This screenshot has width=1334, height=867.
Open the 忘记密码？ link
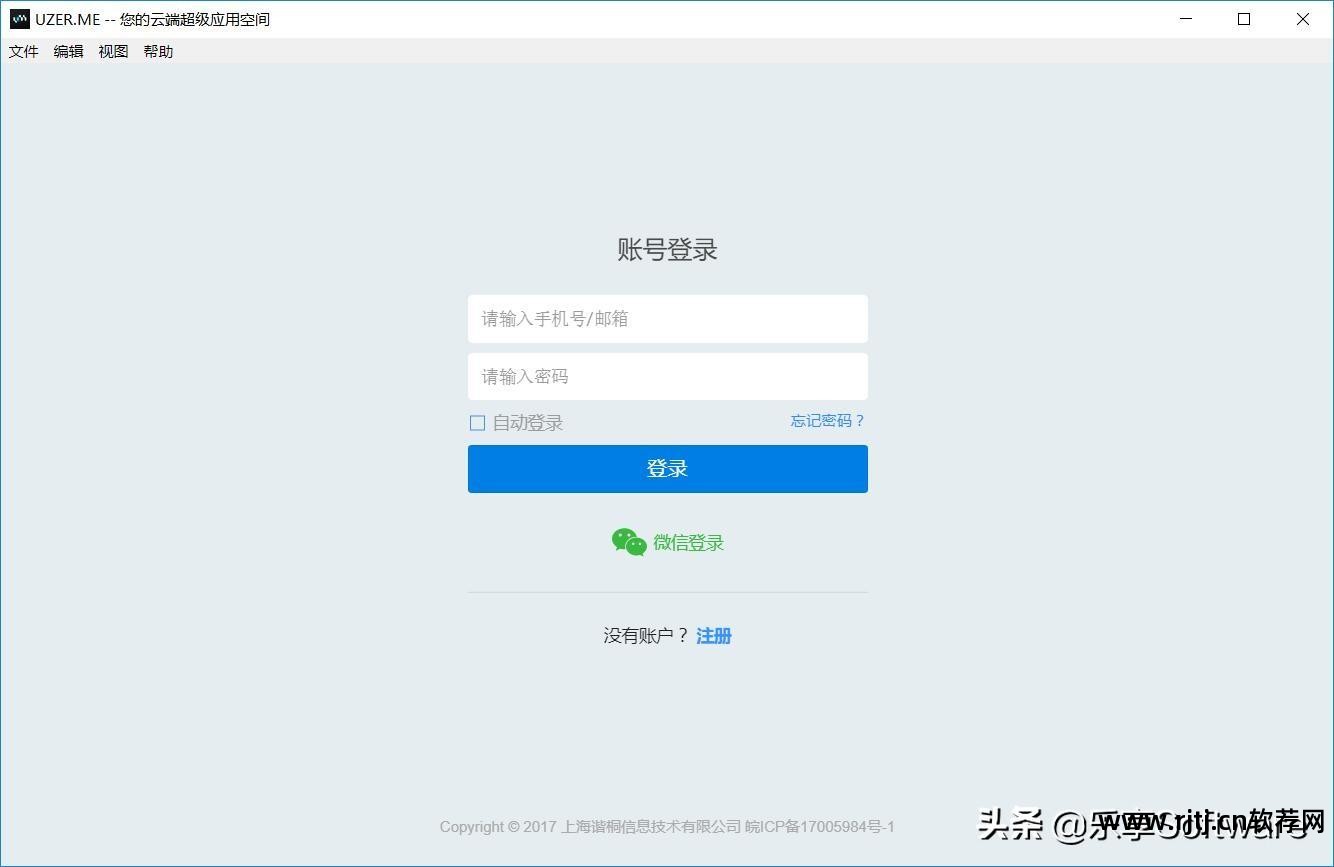pyautogui.click(x=828, y=421)
